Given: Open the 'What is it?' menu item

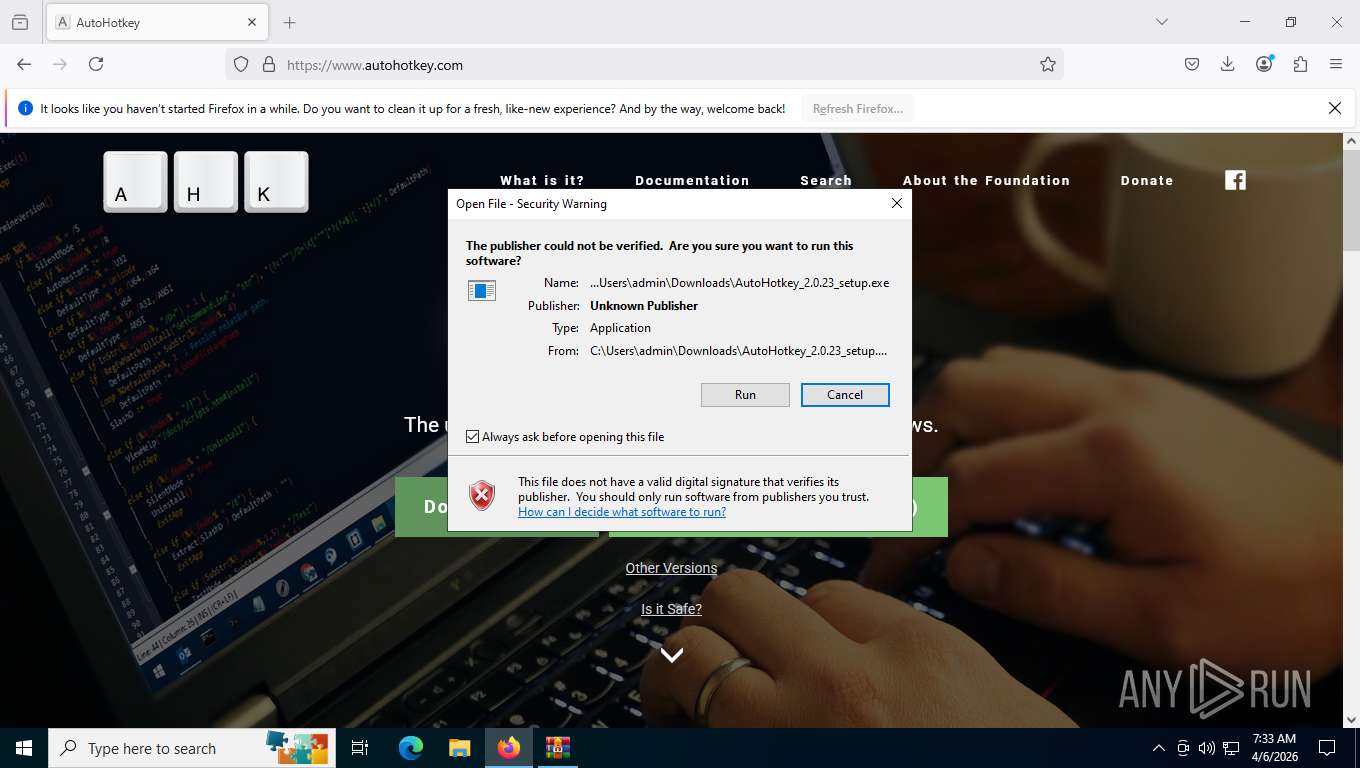Looking at the screenshot, I should [x=542, y=181].
